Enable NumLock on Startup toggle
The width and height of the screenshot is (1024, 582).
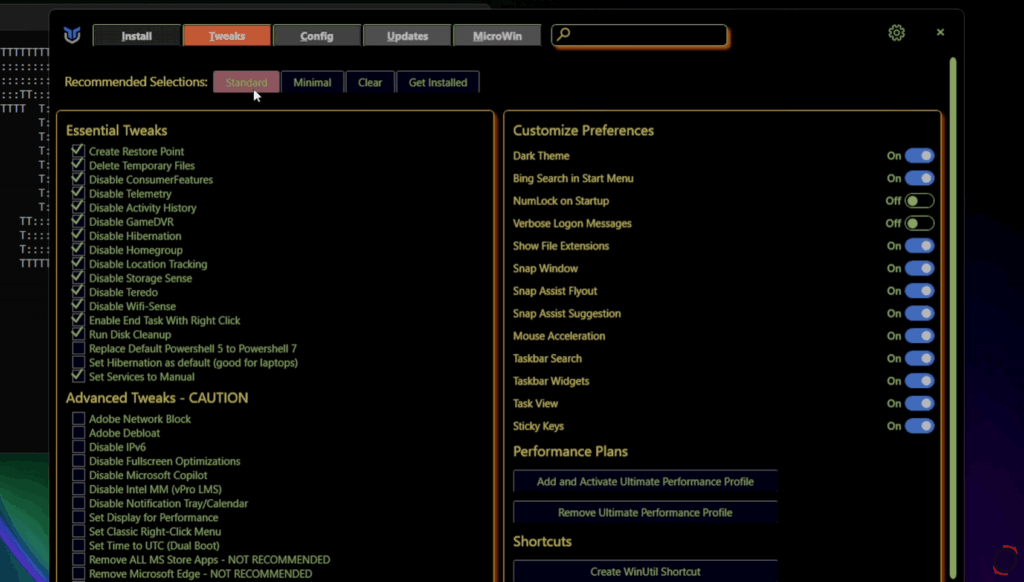coord(920,201)
